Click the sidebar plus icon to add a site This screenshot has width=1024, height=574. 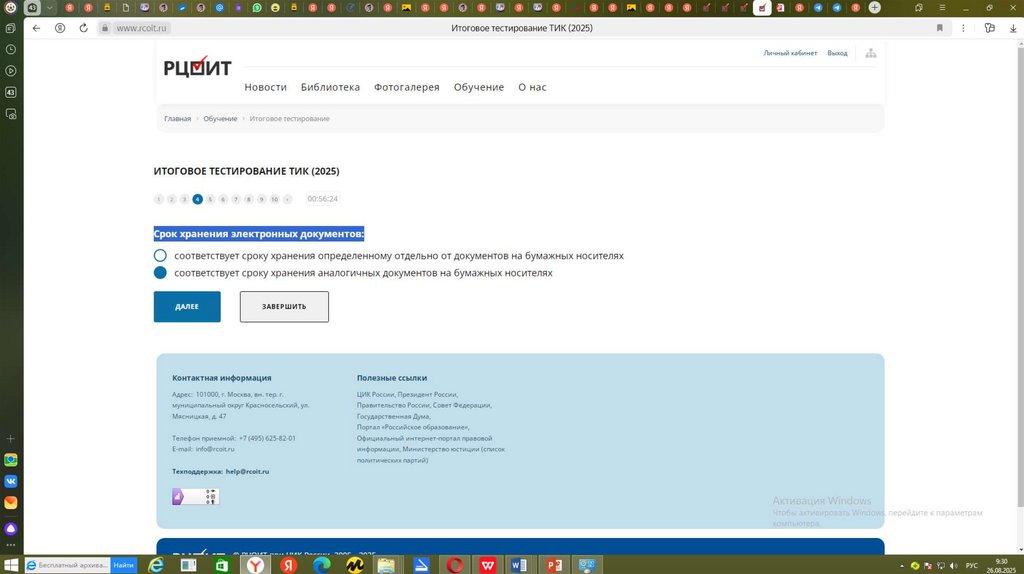coord(10,439)
